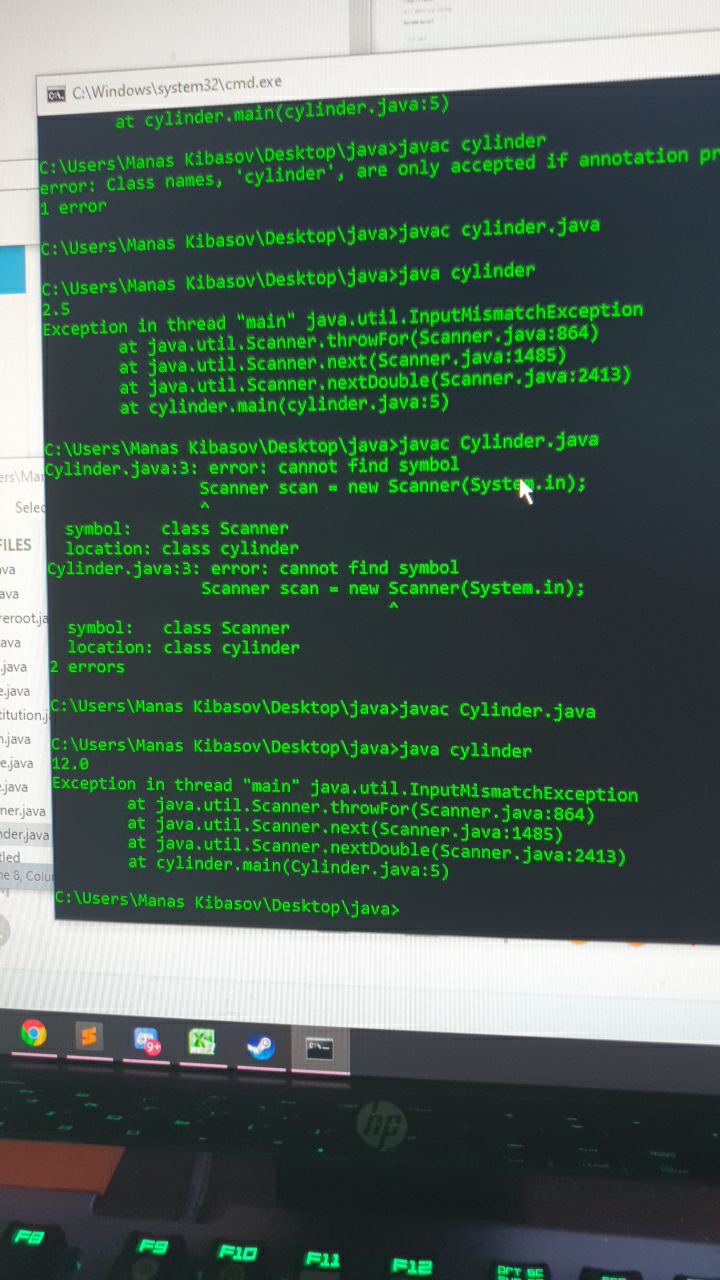Open Google Chrome from the taskbar

click(34, 1033)
